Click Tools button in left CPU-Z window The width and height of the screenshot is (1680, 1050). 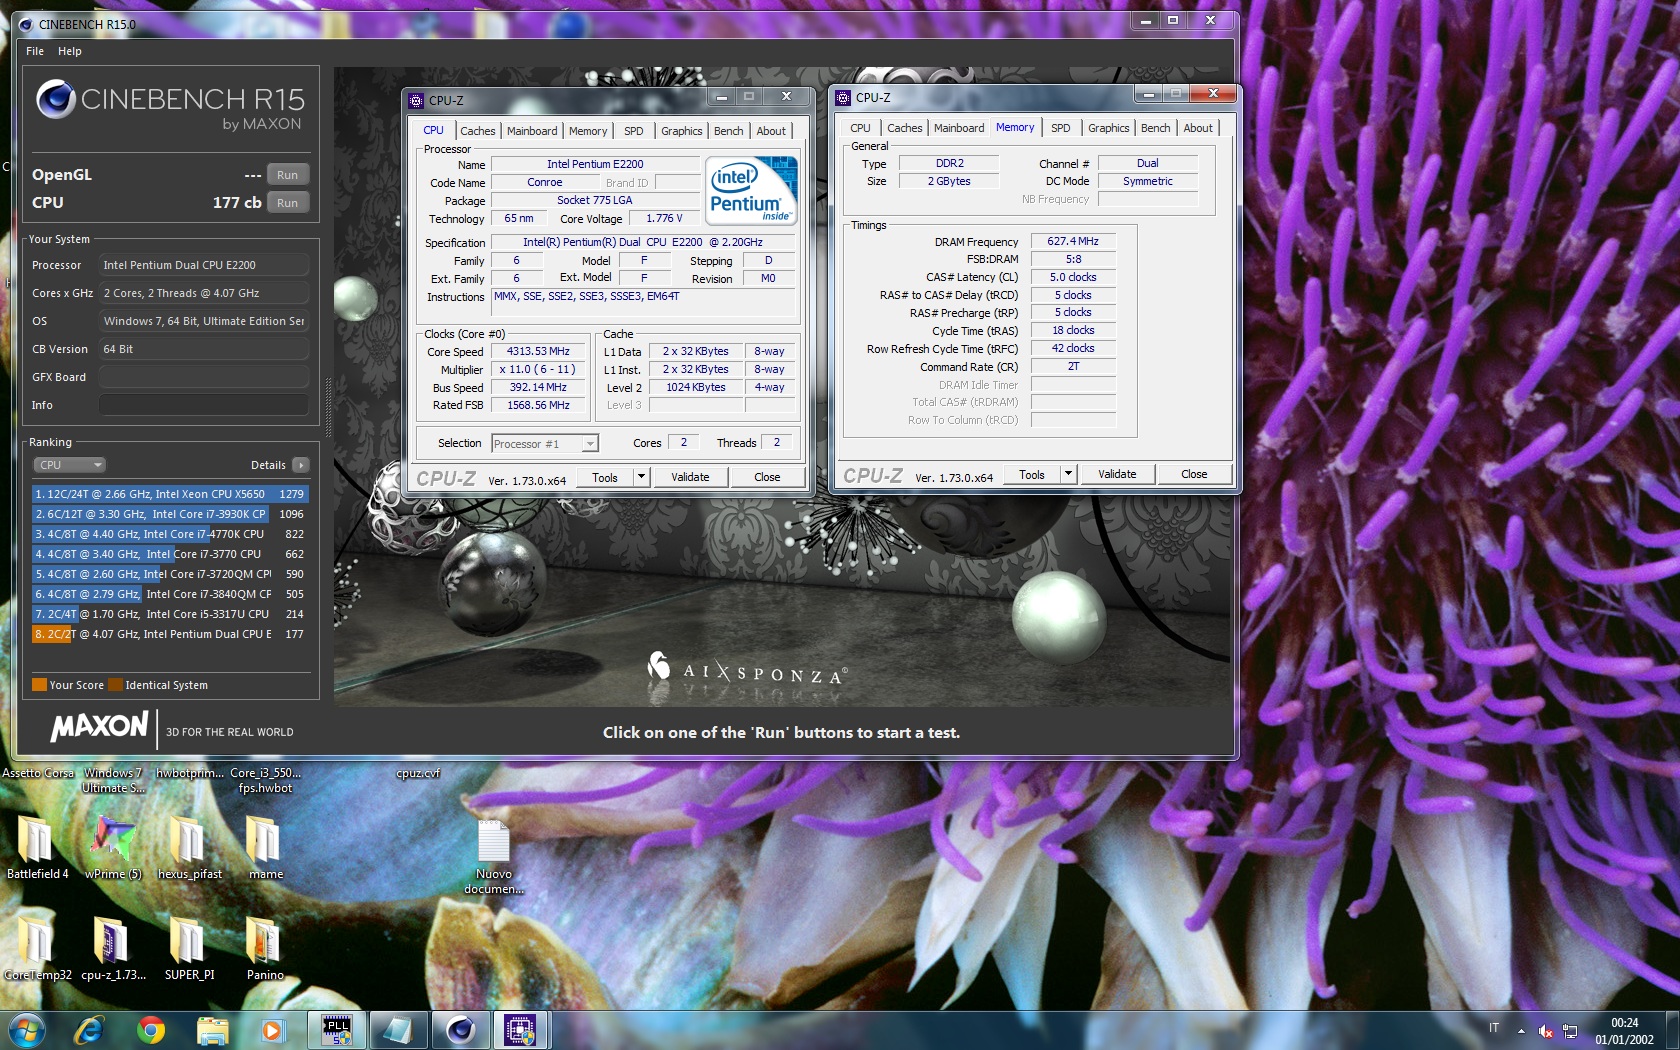click(605, 477)
